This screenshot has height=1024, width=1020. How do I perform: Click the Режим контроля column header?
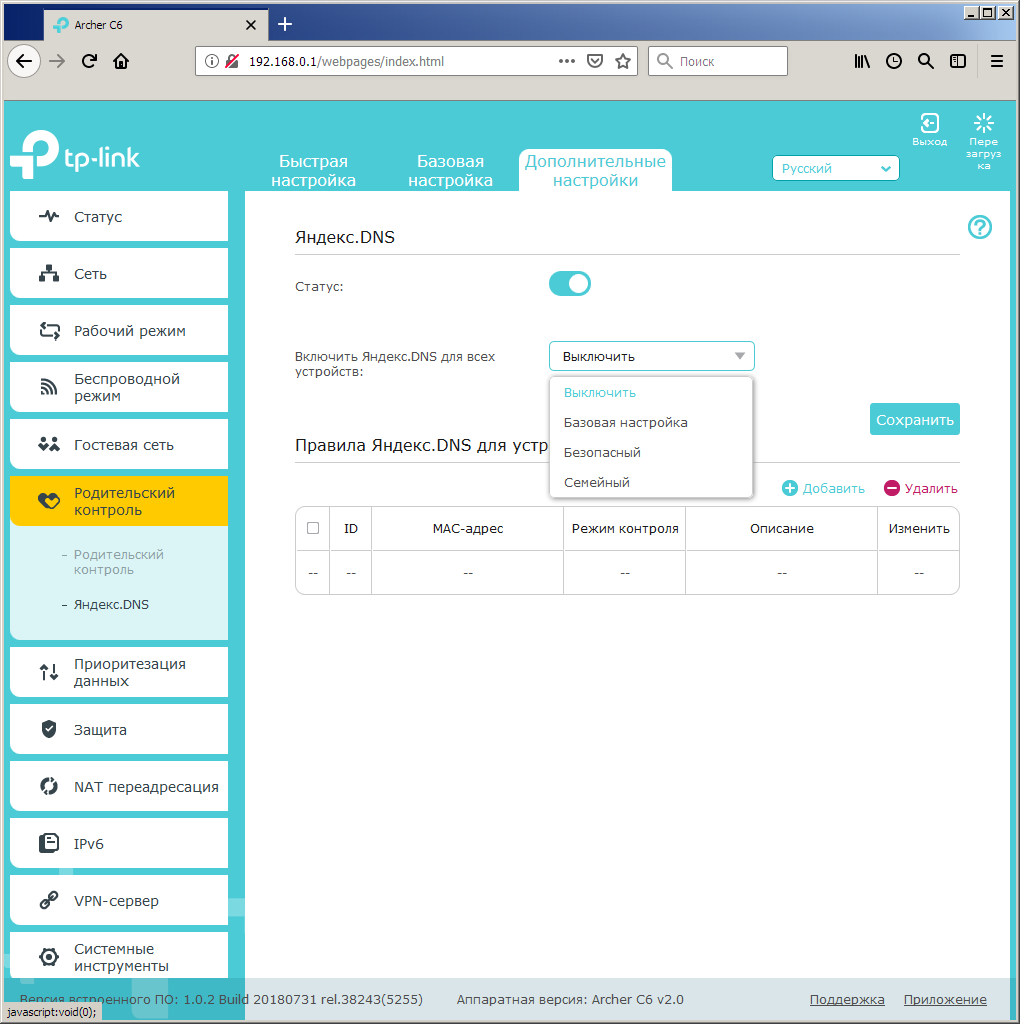point(625,528)
